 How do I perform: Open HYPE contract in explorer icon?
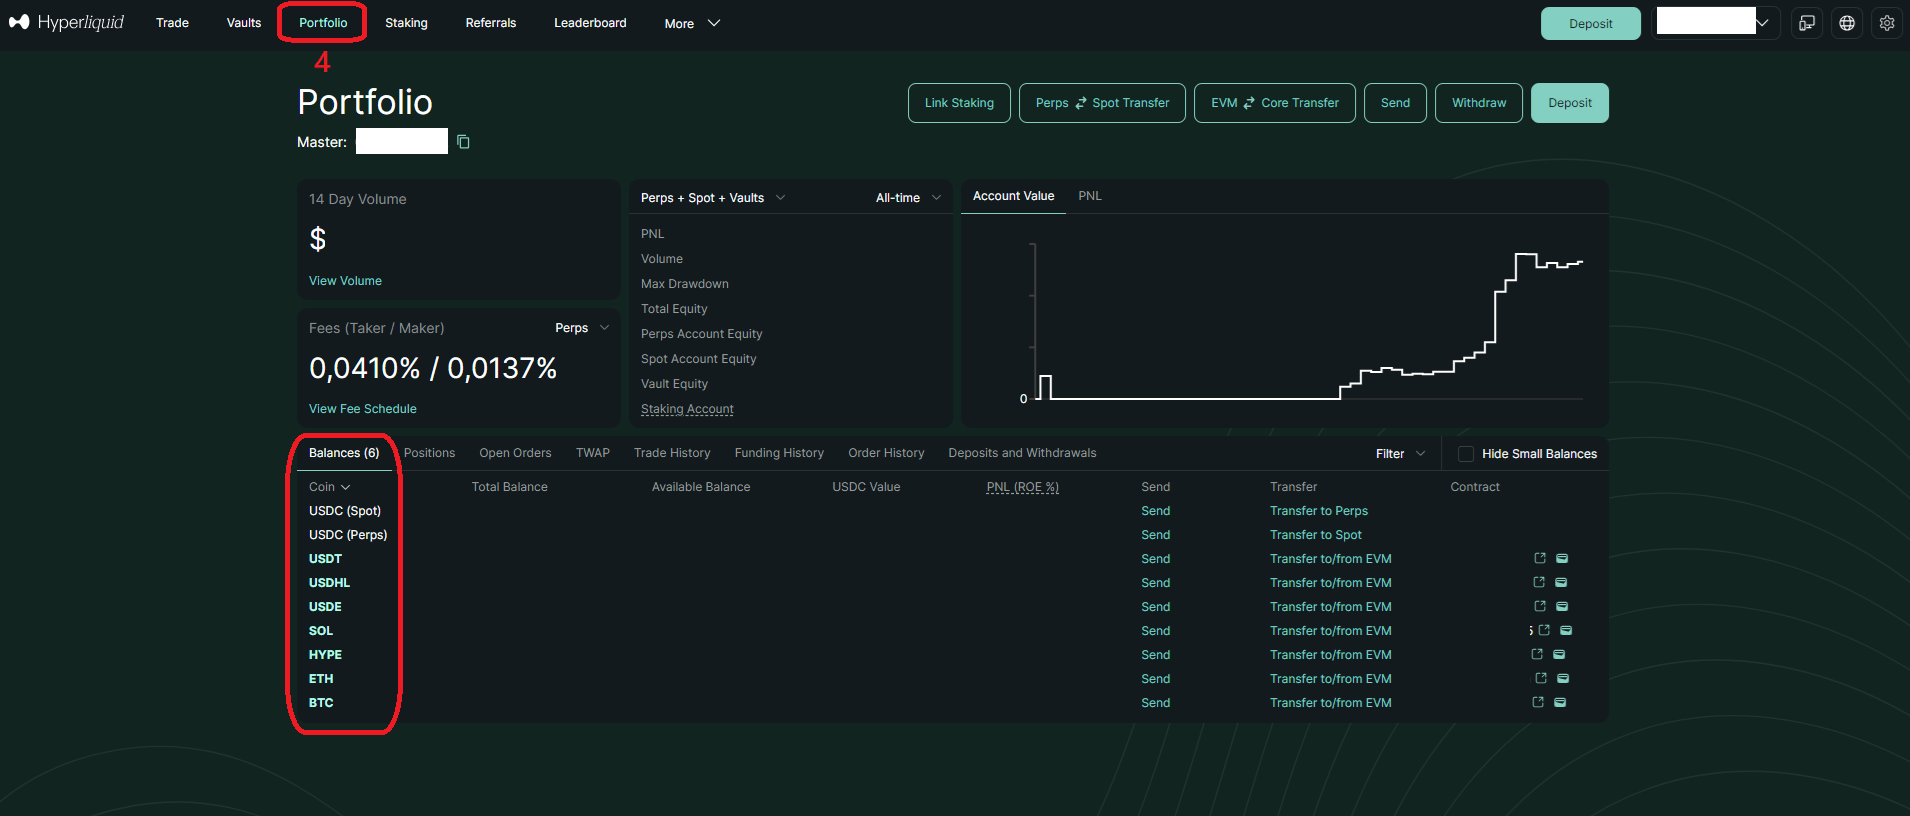[x=1537, y=654]
